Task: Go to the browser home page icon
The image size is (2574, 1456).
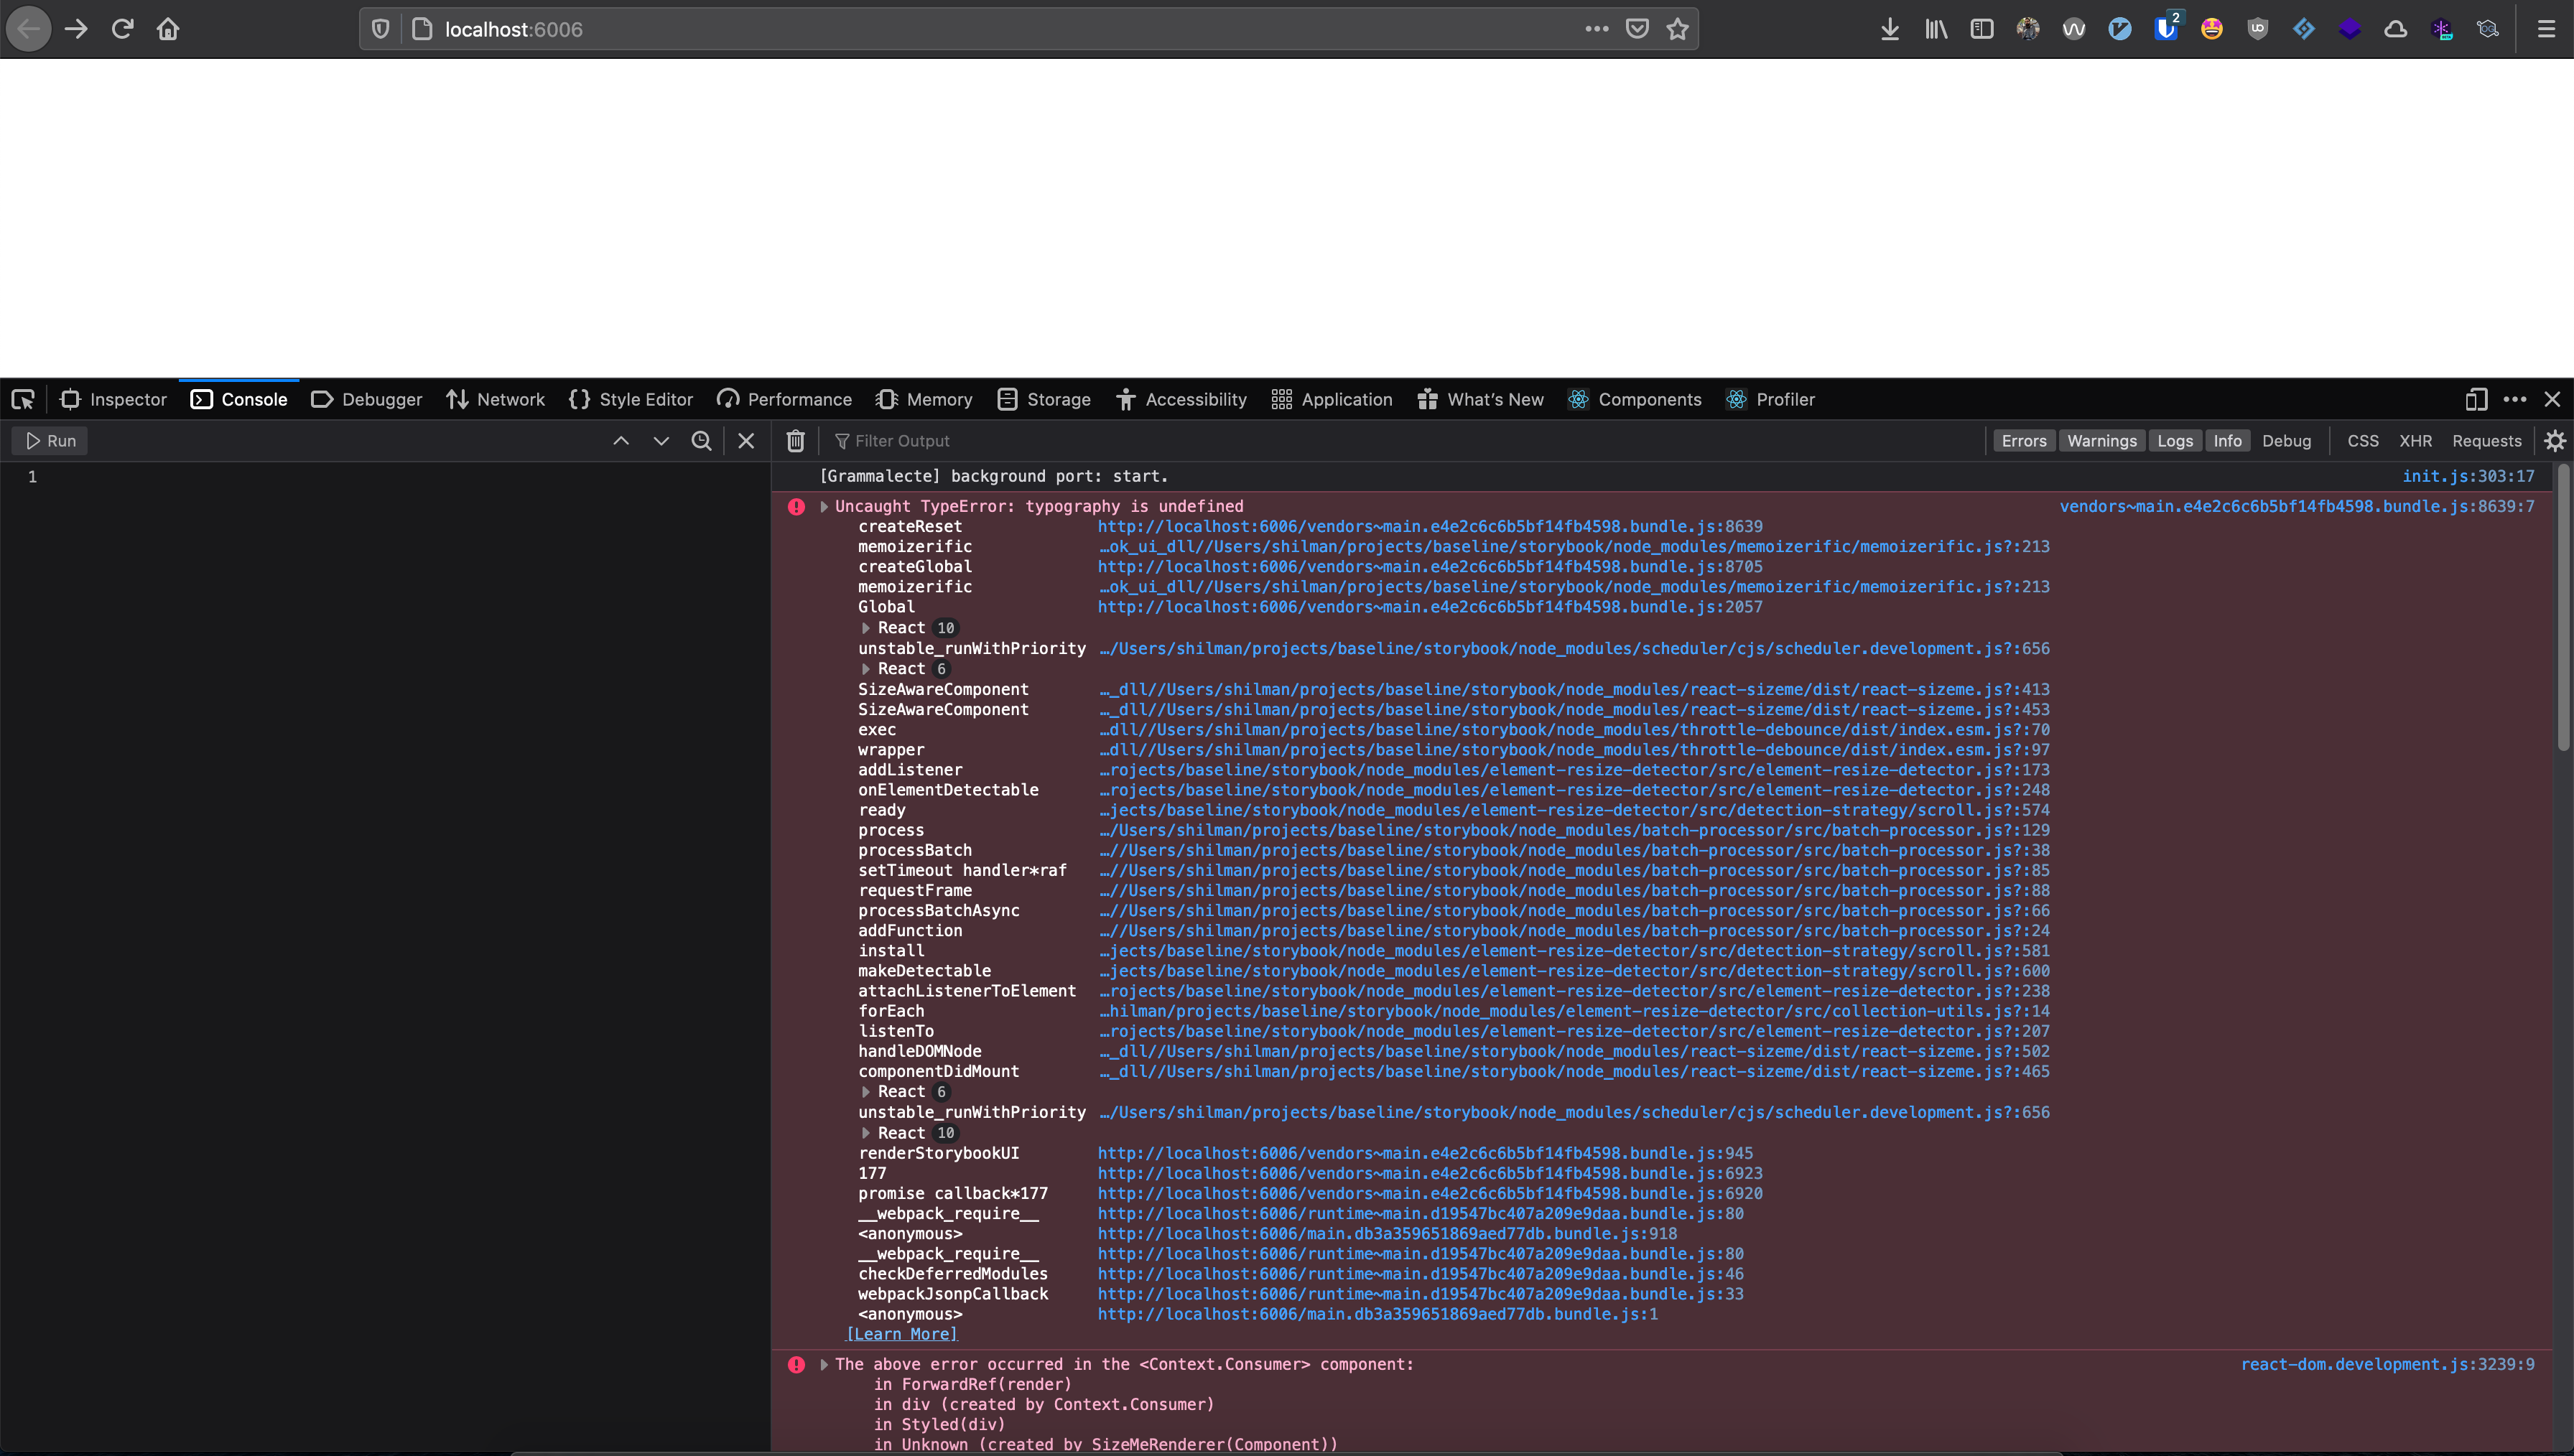Action: (x=168, y=29)
